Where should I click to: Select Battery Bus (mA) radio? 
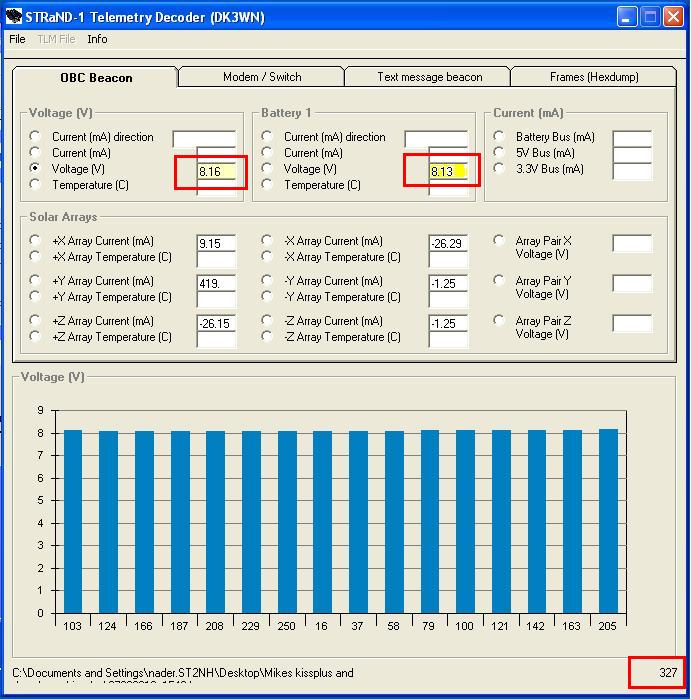[x=498, y=136]
